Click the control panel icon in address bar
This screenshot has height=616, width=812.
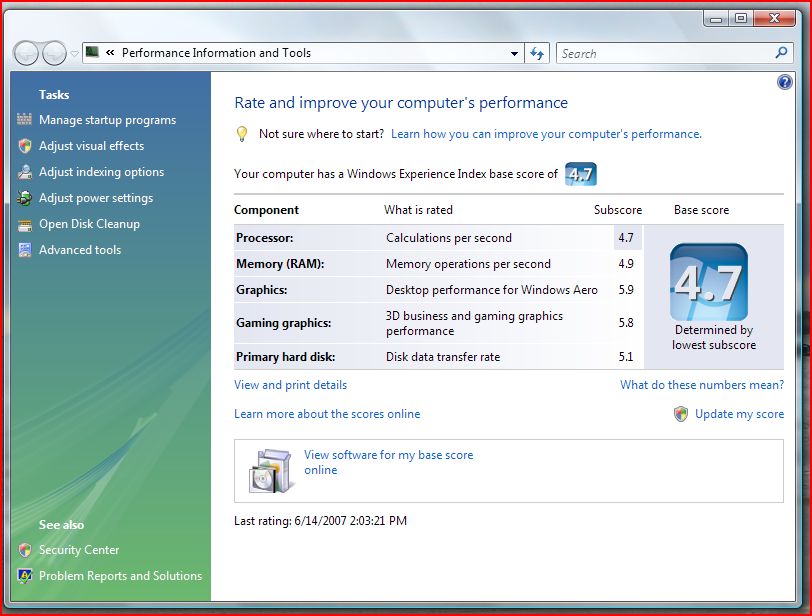point(92,52)
